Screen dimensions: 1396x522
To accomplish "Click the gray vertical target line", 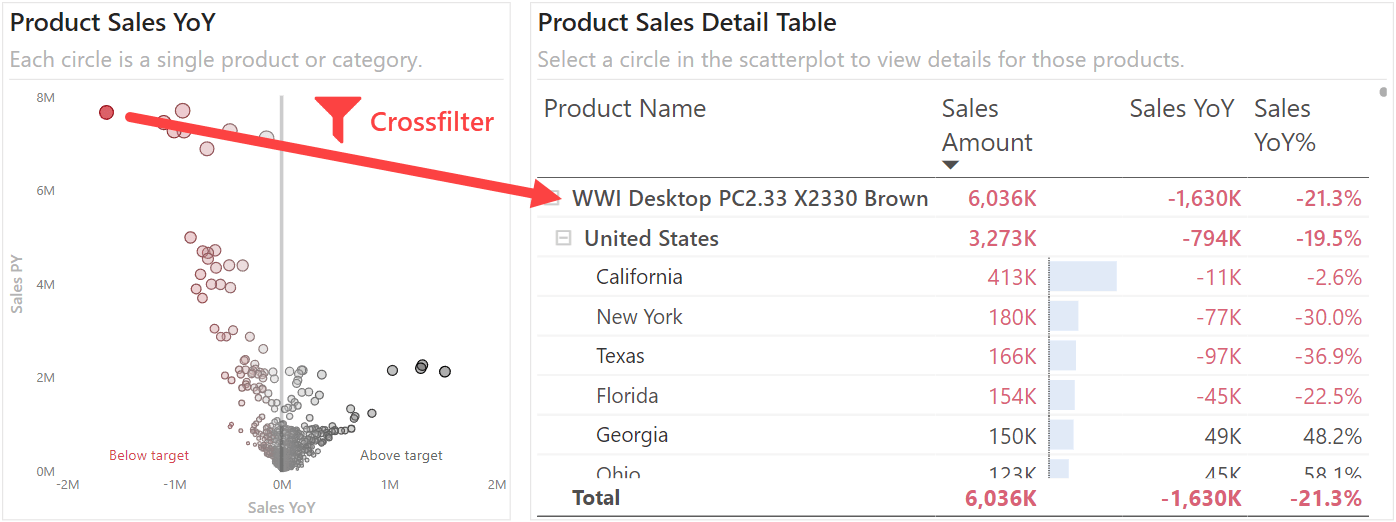I will (x=281, y=280).
